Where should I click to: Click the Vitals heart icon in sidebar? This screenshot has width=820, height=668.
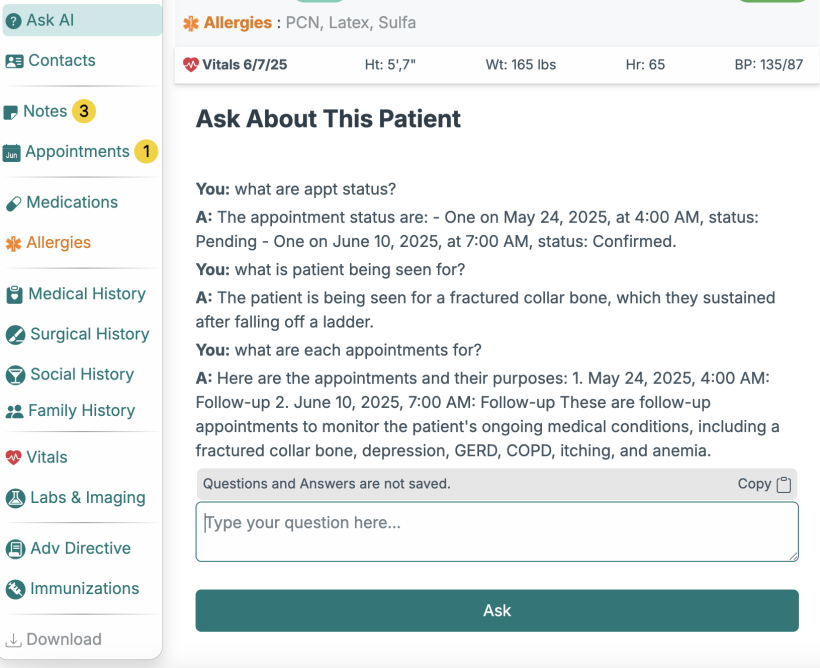click(13, 458)
